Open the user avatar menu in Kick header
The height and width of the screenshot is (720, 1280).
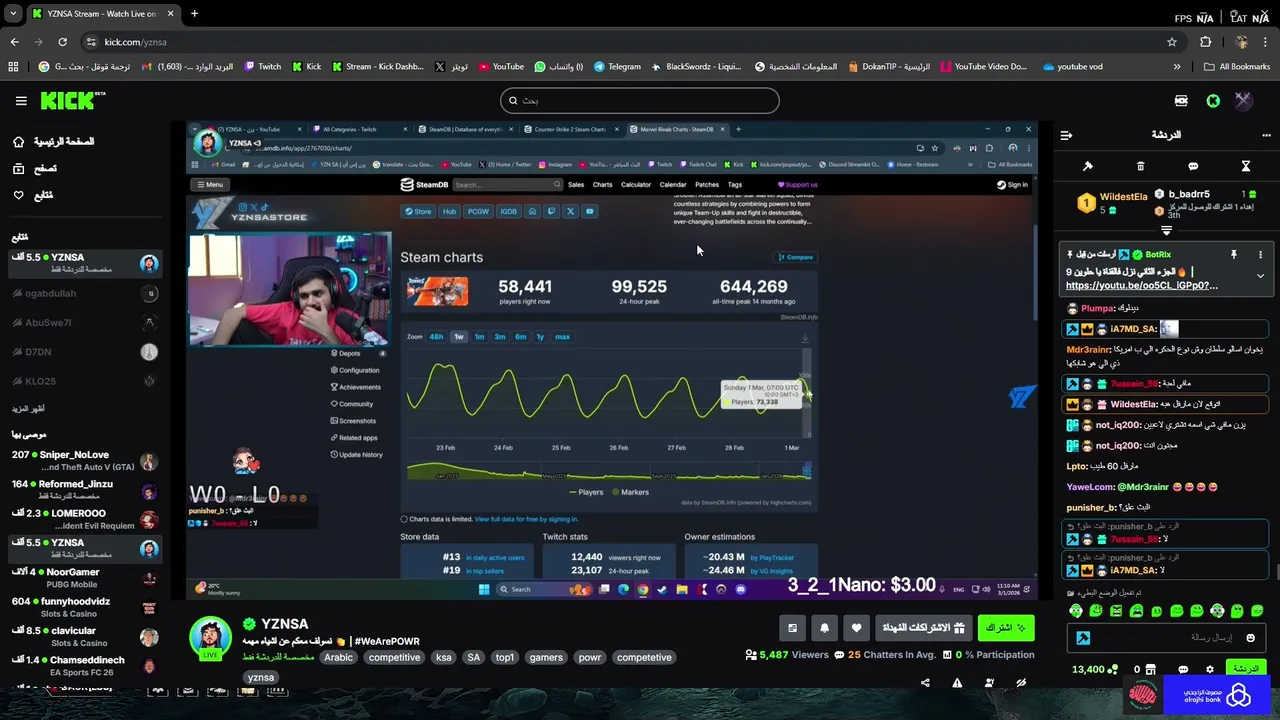coord(1243,100)
